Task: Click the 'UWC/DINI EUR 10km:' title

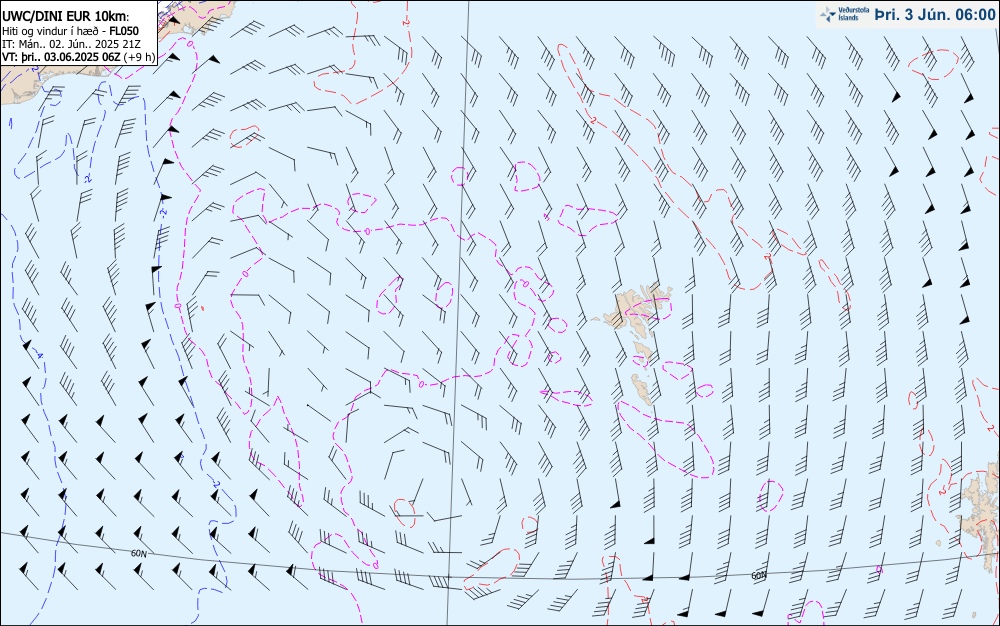Action: pyautogui.click(x=66, y=17)
